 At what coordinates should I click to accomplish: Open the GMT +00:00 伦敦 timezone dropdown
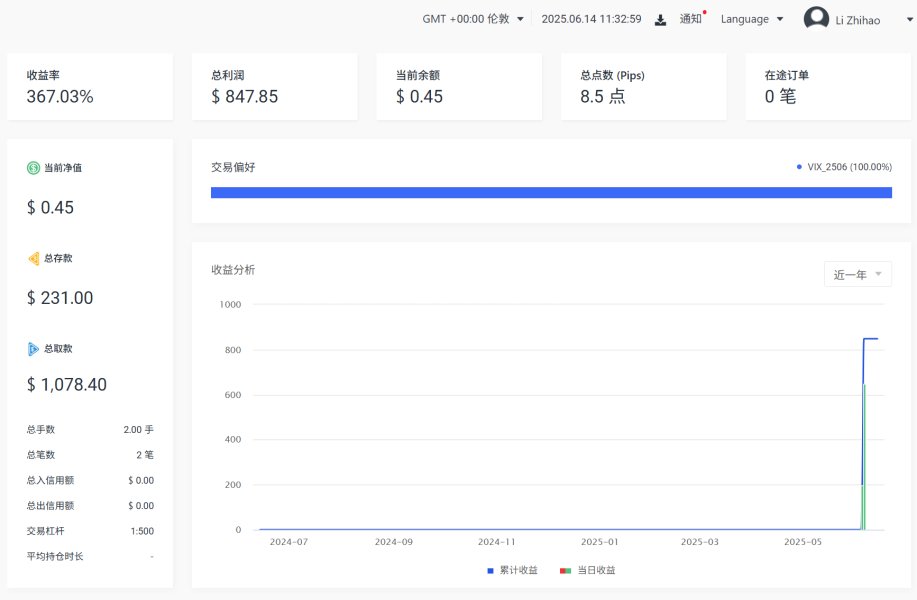[472, 19]
